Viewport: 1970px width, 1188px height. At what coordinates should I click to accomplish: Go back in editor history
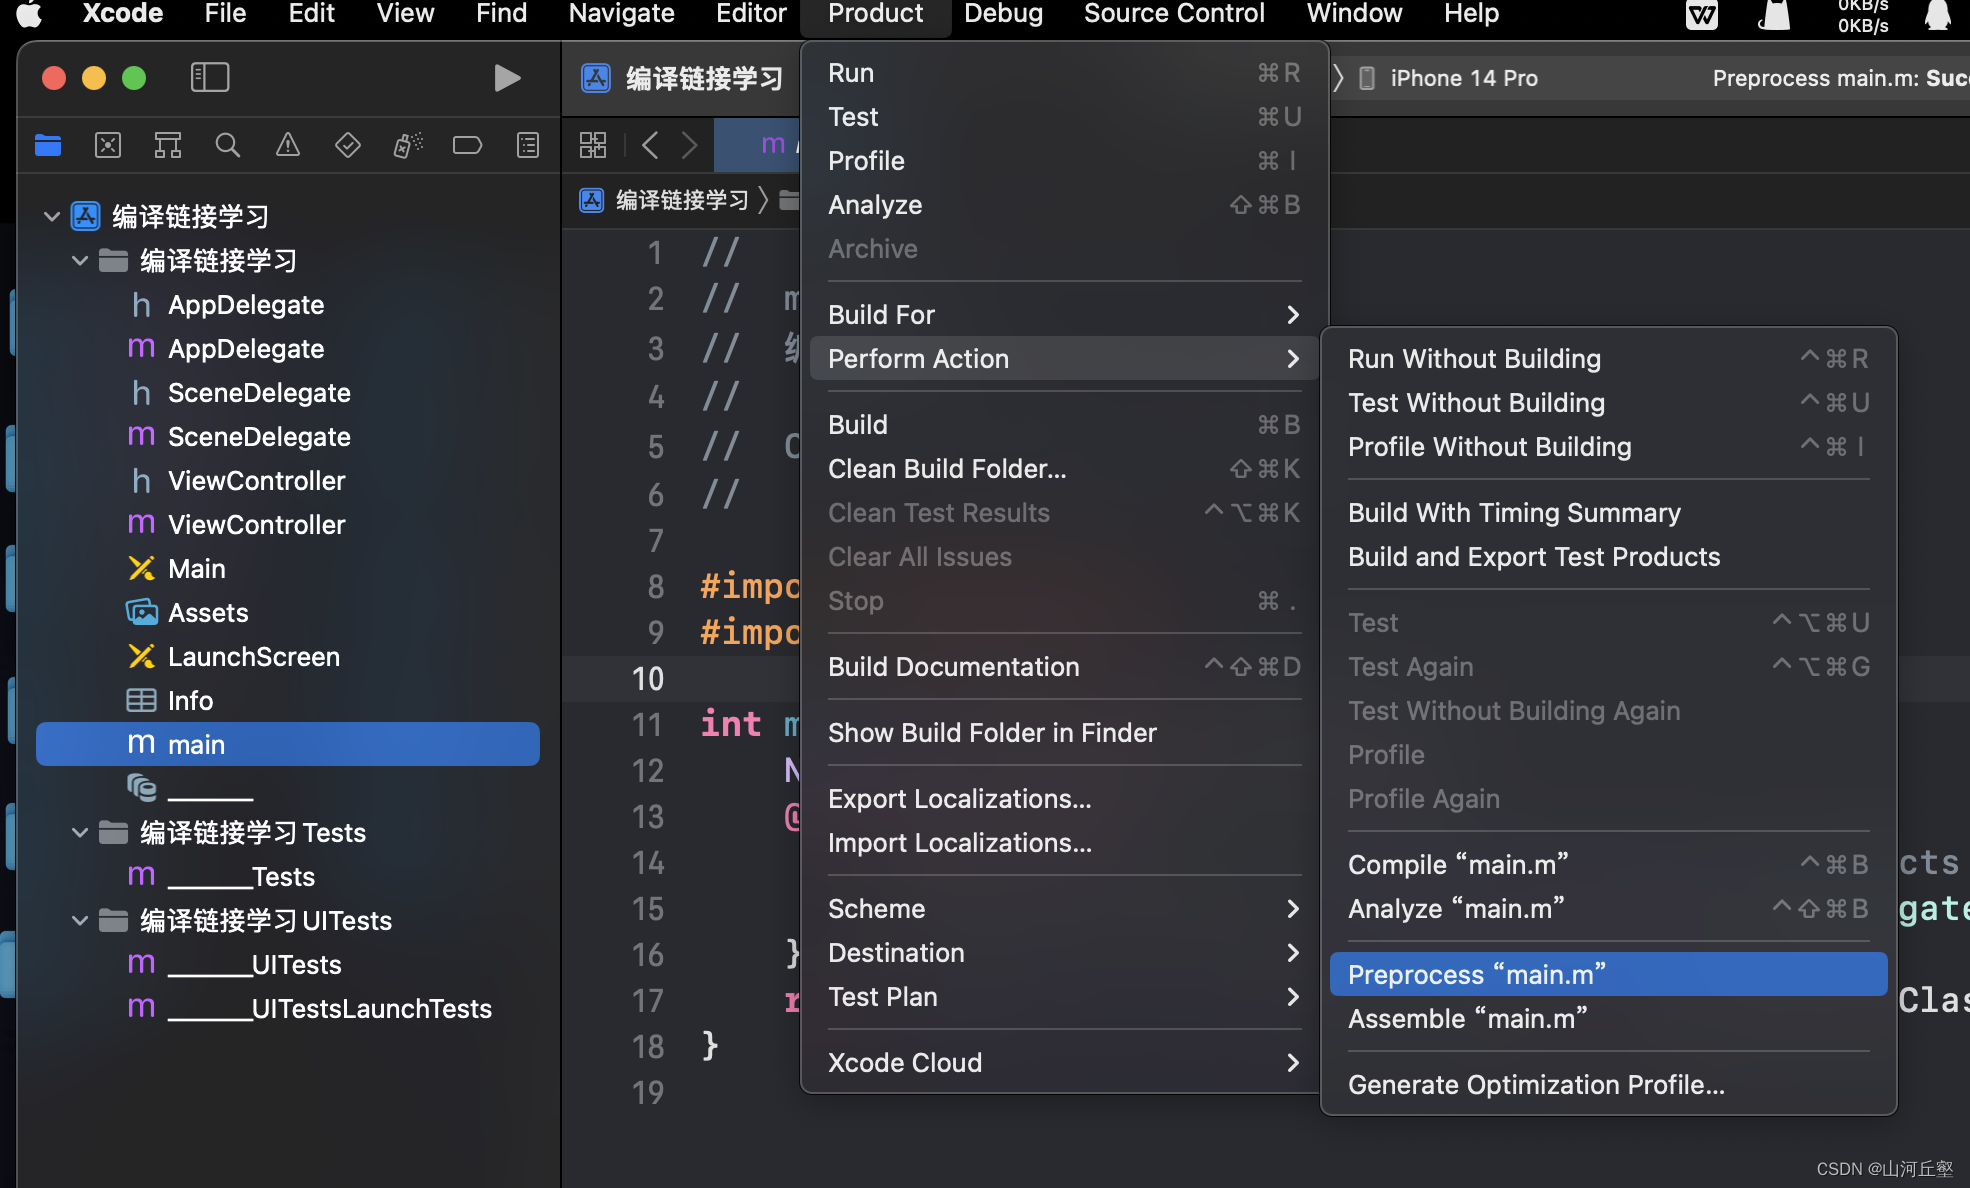(650, 146)
